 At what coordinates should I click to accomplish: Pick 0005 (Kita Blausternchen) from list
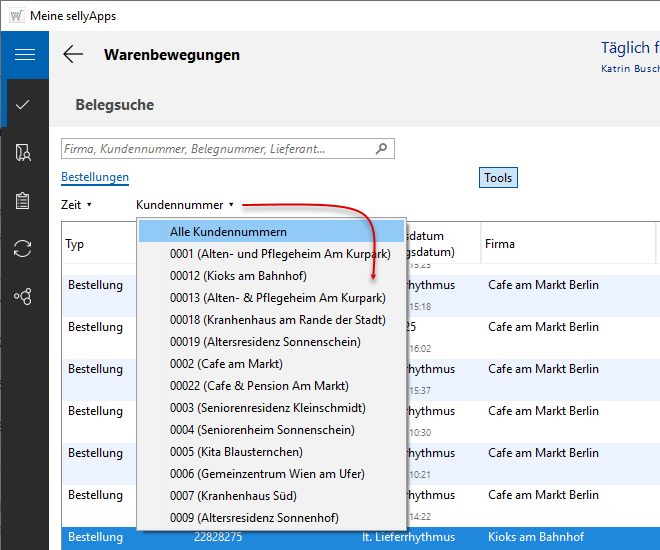tap(240, 452)
